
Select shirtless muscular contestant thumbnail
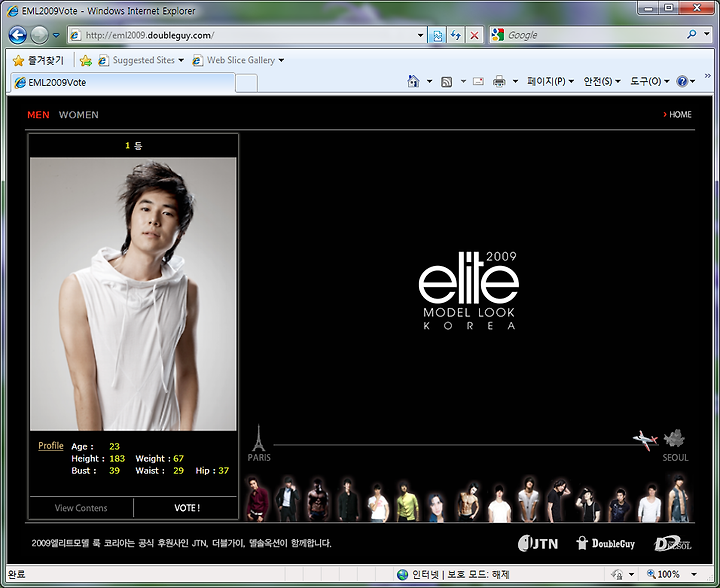318,499
